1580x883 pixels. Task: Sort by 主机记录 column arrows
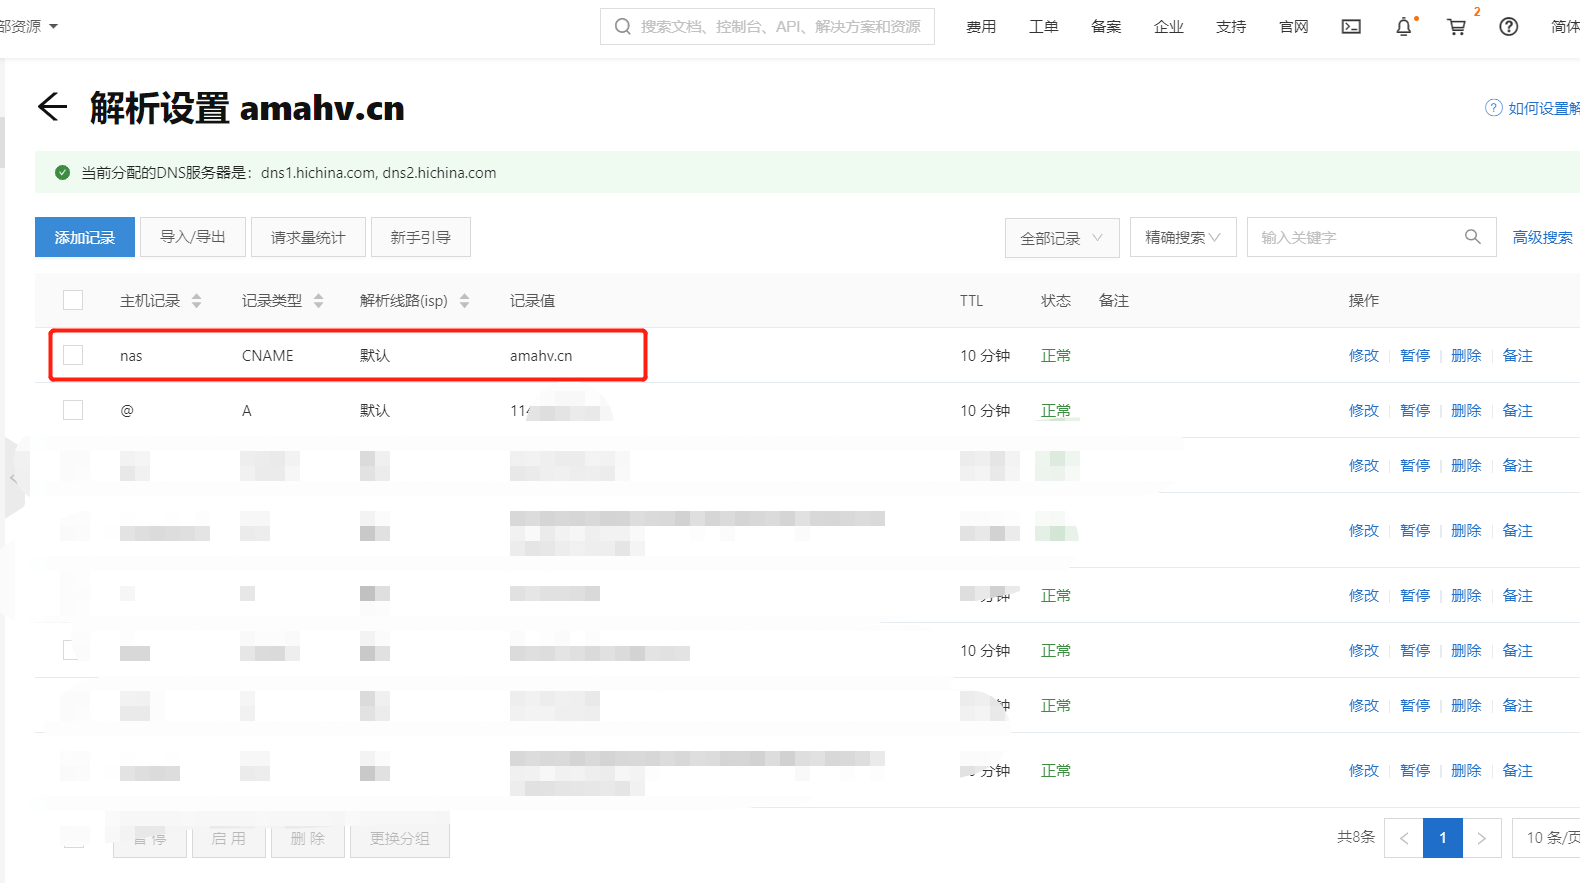click(x=197, y=301)
